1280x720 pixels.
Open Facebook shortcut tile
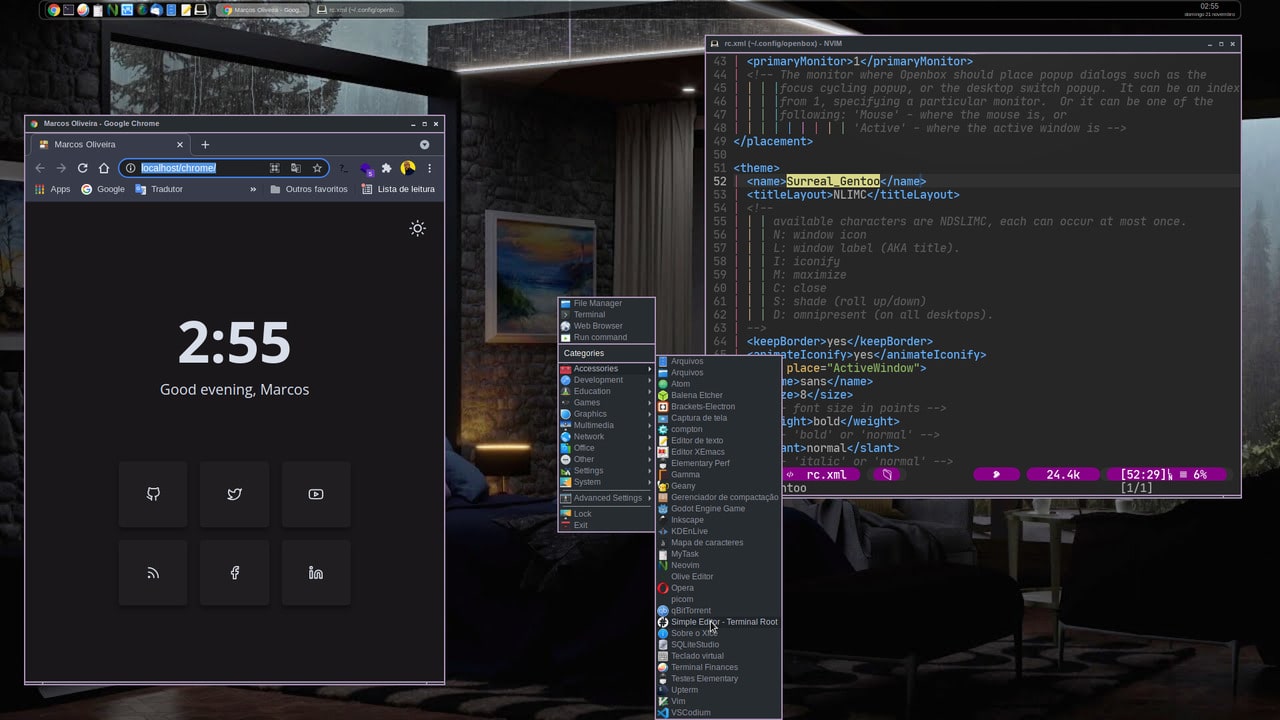pyautogui.click(x=234, y=573)
